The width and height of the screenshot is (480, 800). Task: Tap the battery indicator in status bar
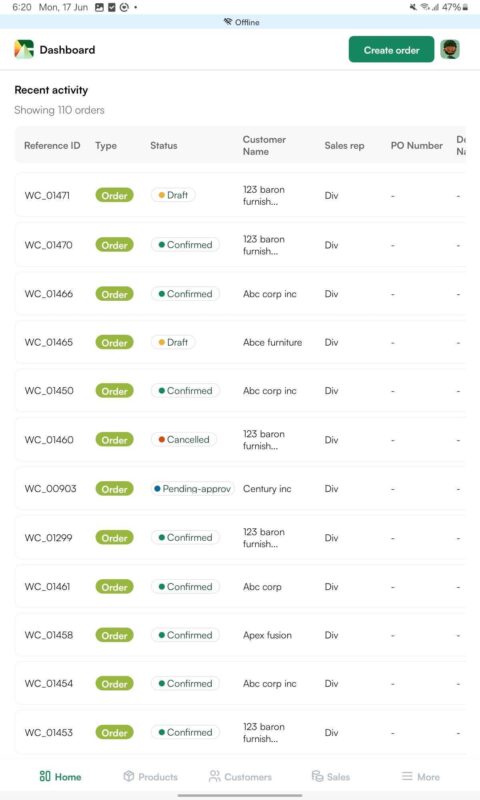(465, 7)
